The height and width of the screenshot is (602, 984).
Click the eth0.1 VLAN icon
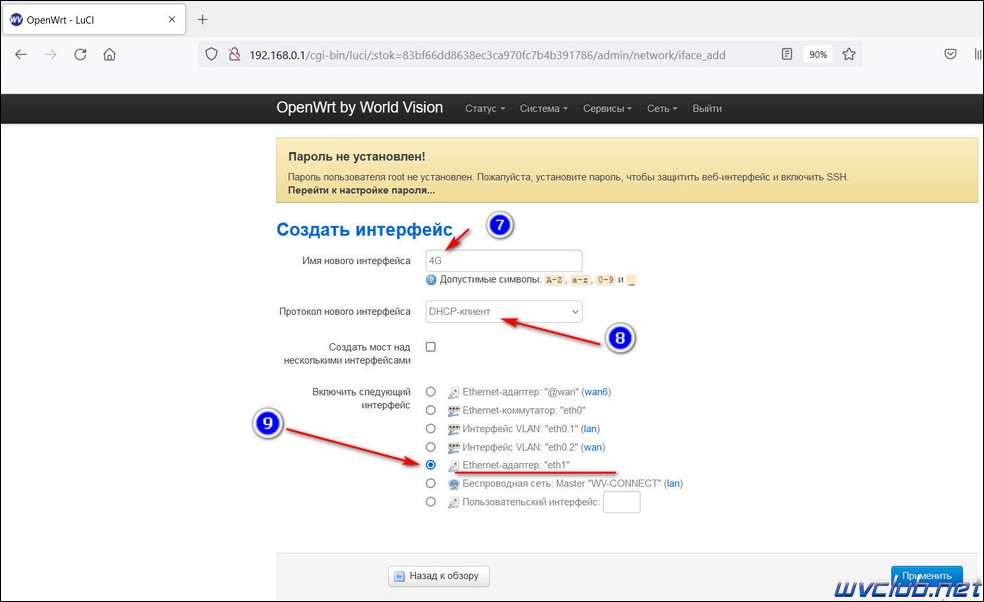pyautogui.click(x=454, y=429)
